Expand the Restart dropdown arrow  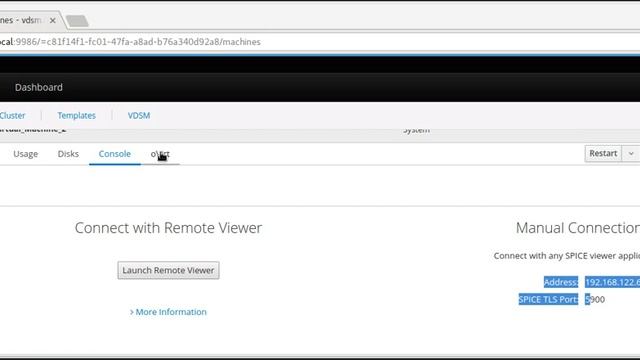click(x=631, y=153)
